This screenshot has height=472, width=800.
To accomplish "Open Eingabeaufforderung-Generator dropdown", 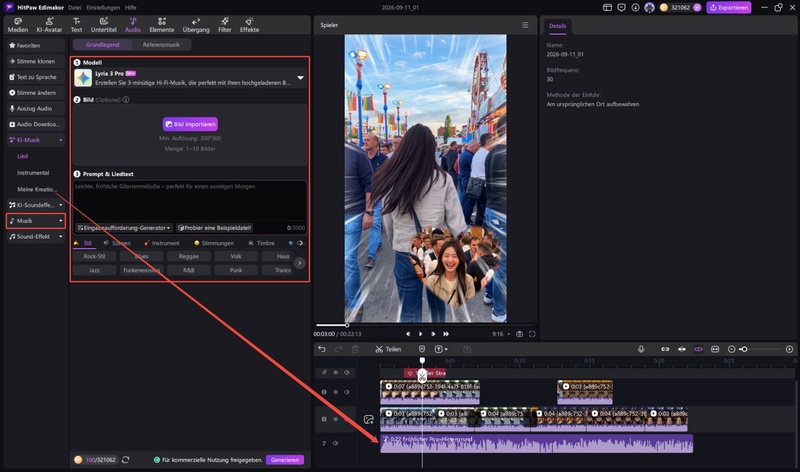I will [x=124, y=228].
